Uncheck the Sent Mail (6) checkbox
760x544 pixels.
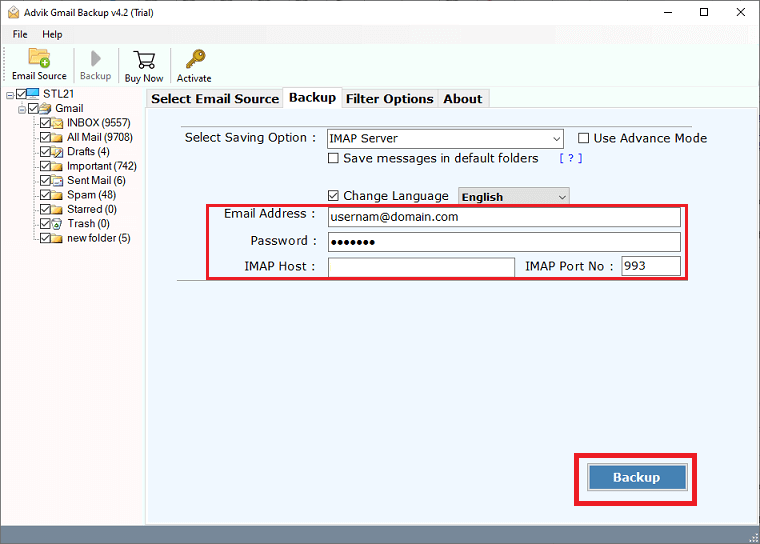45,180
